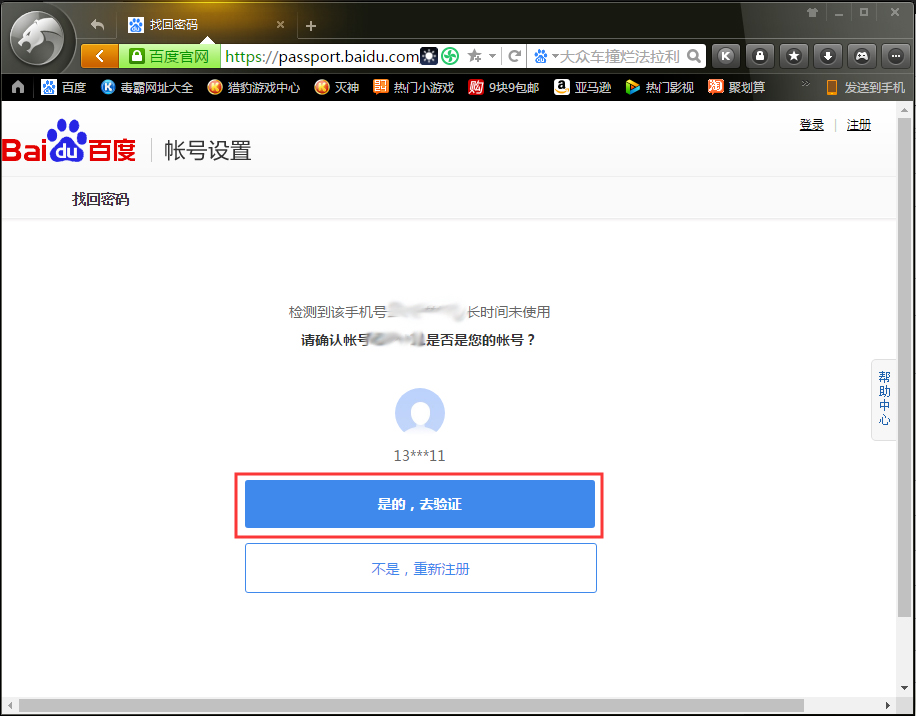The image size is (916, 716).
Task: Click the 不是，重新注册 button
Action: 420,567
